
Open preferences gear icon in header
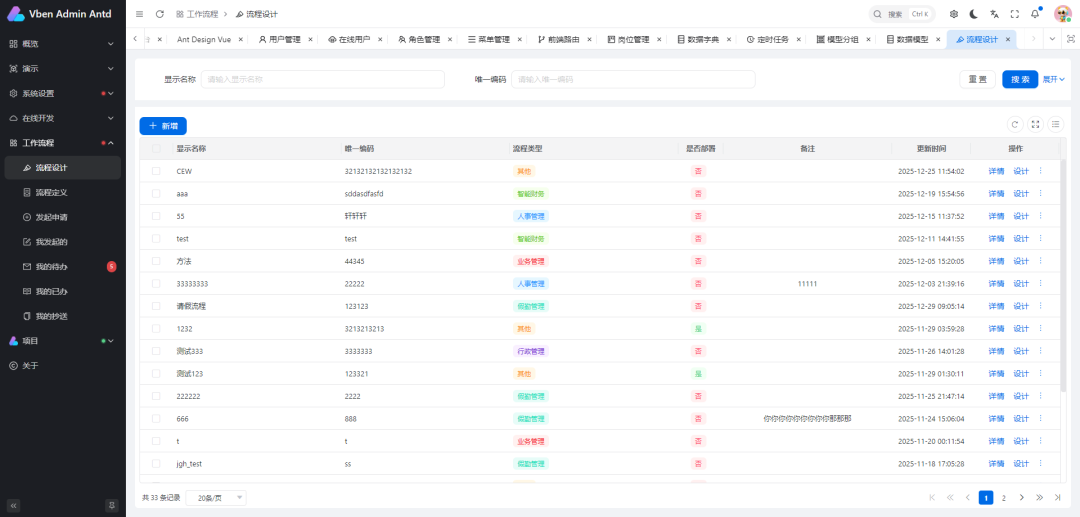[953, 14]
